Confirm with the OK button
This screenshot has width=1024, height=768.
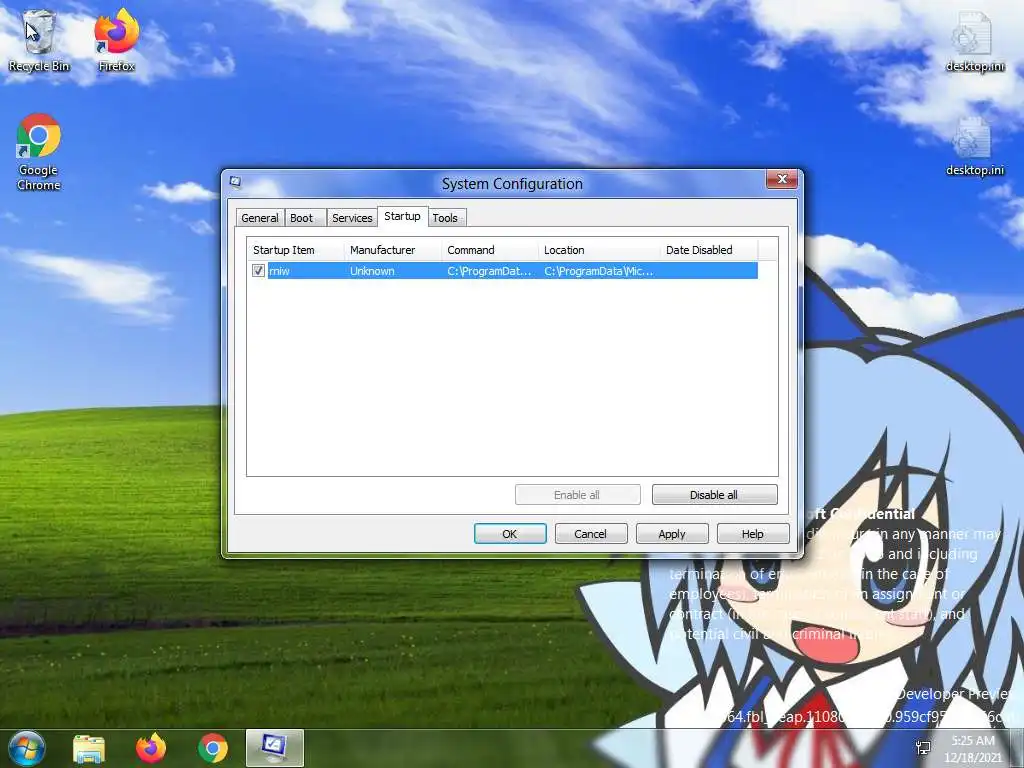click(x=510, y=534)
